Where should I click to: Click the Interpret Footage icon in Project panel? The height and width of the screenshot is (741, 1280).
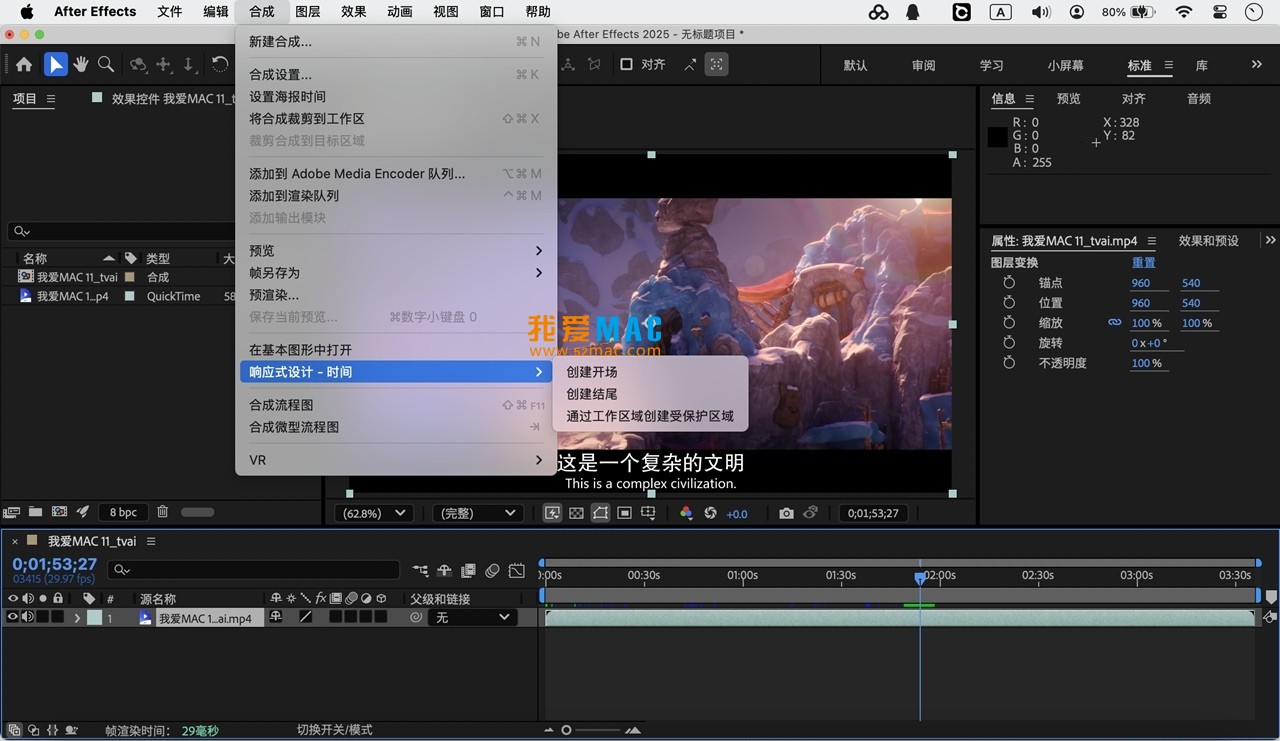tap(12, 512)
